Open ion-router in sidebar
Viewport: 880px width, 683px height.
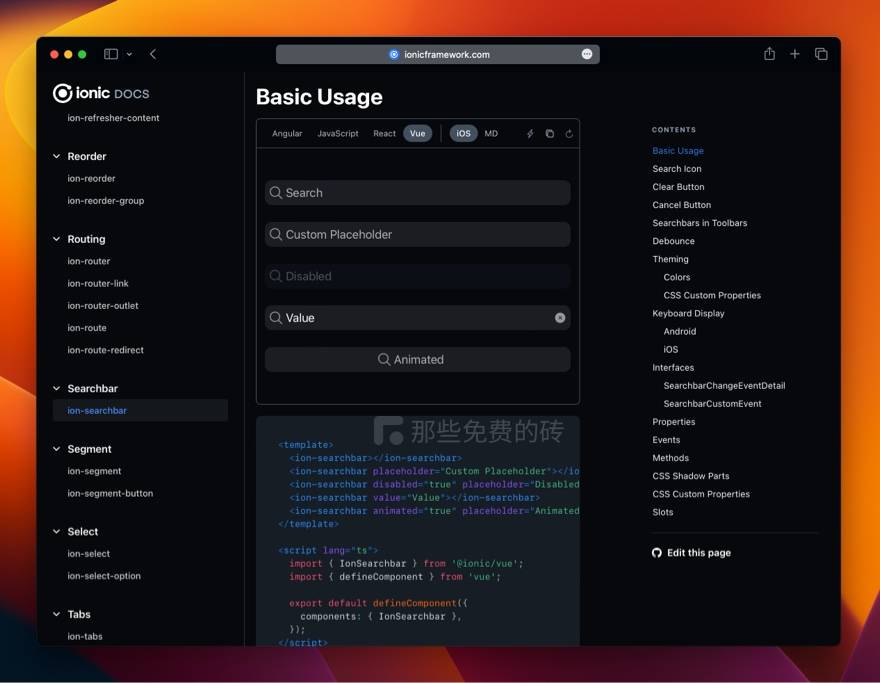[89, 261]
